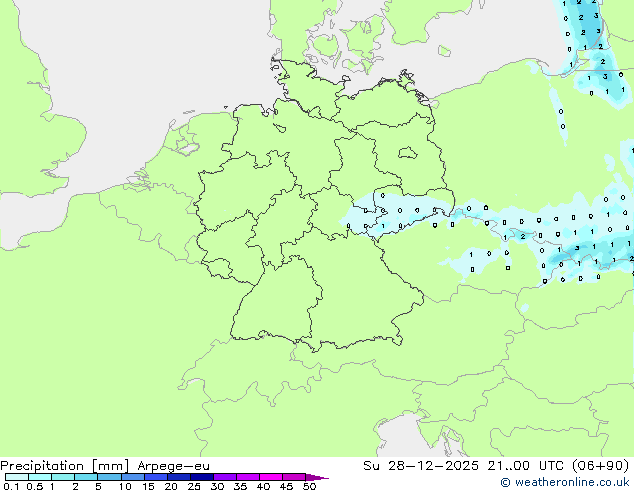Click the legend label '50'
The width and height of the screenshot is (634, 490).
tap(309, 486)
